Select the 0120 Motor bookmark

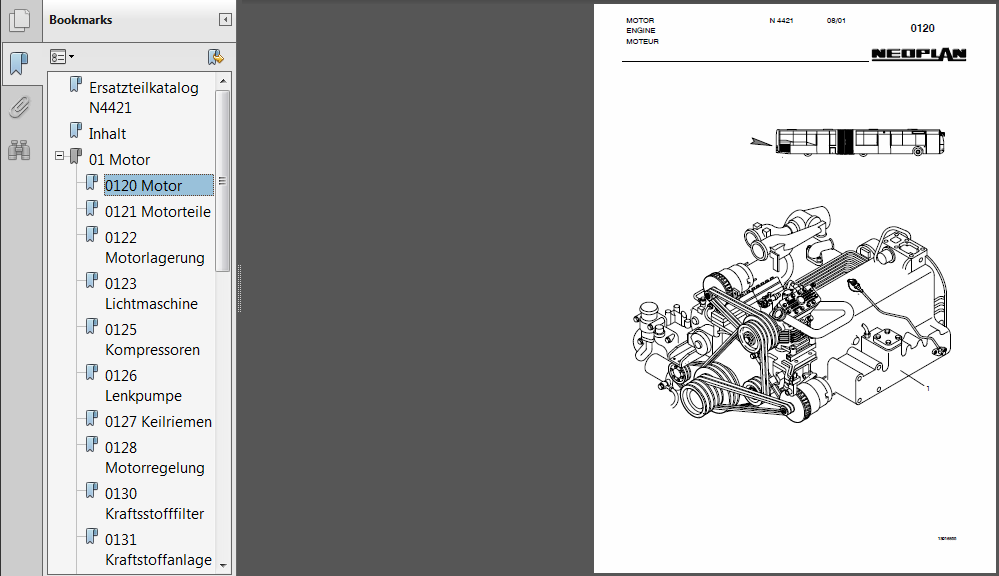(x=159, y=185)
